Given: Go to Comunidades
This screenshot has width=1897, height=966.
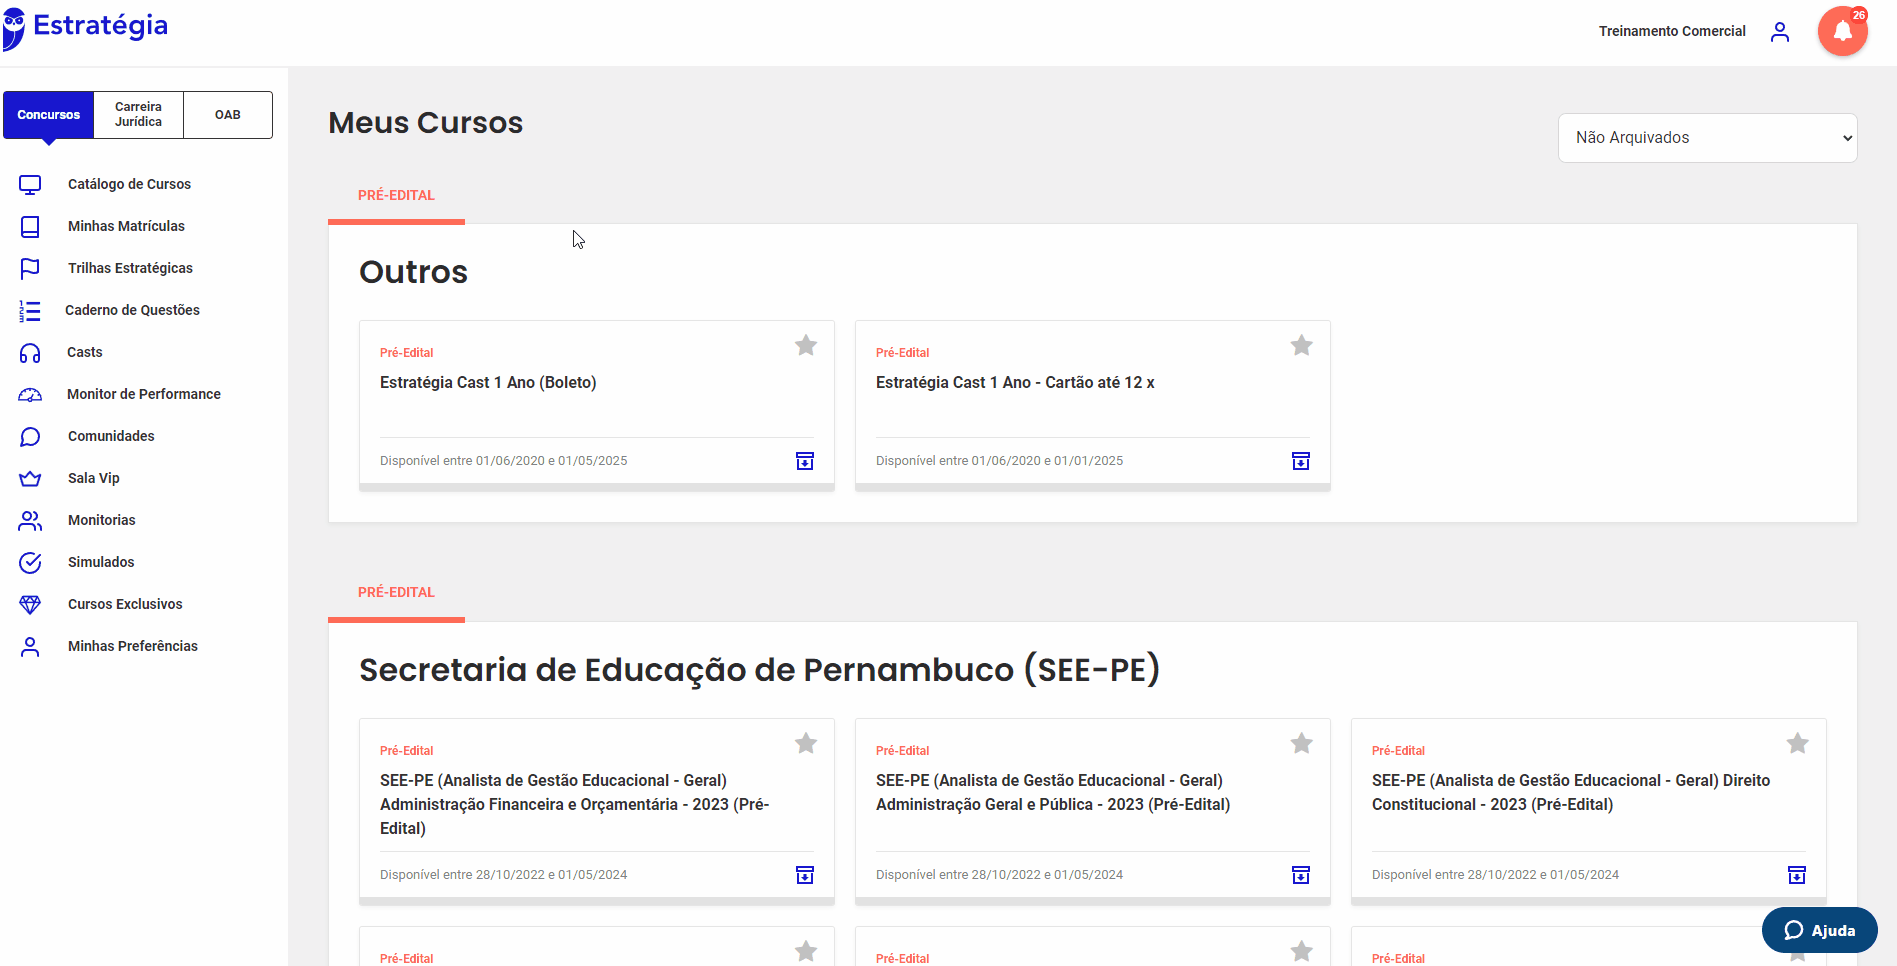Looking at the screenshot, I should point(111,437).
